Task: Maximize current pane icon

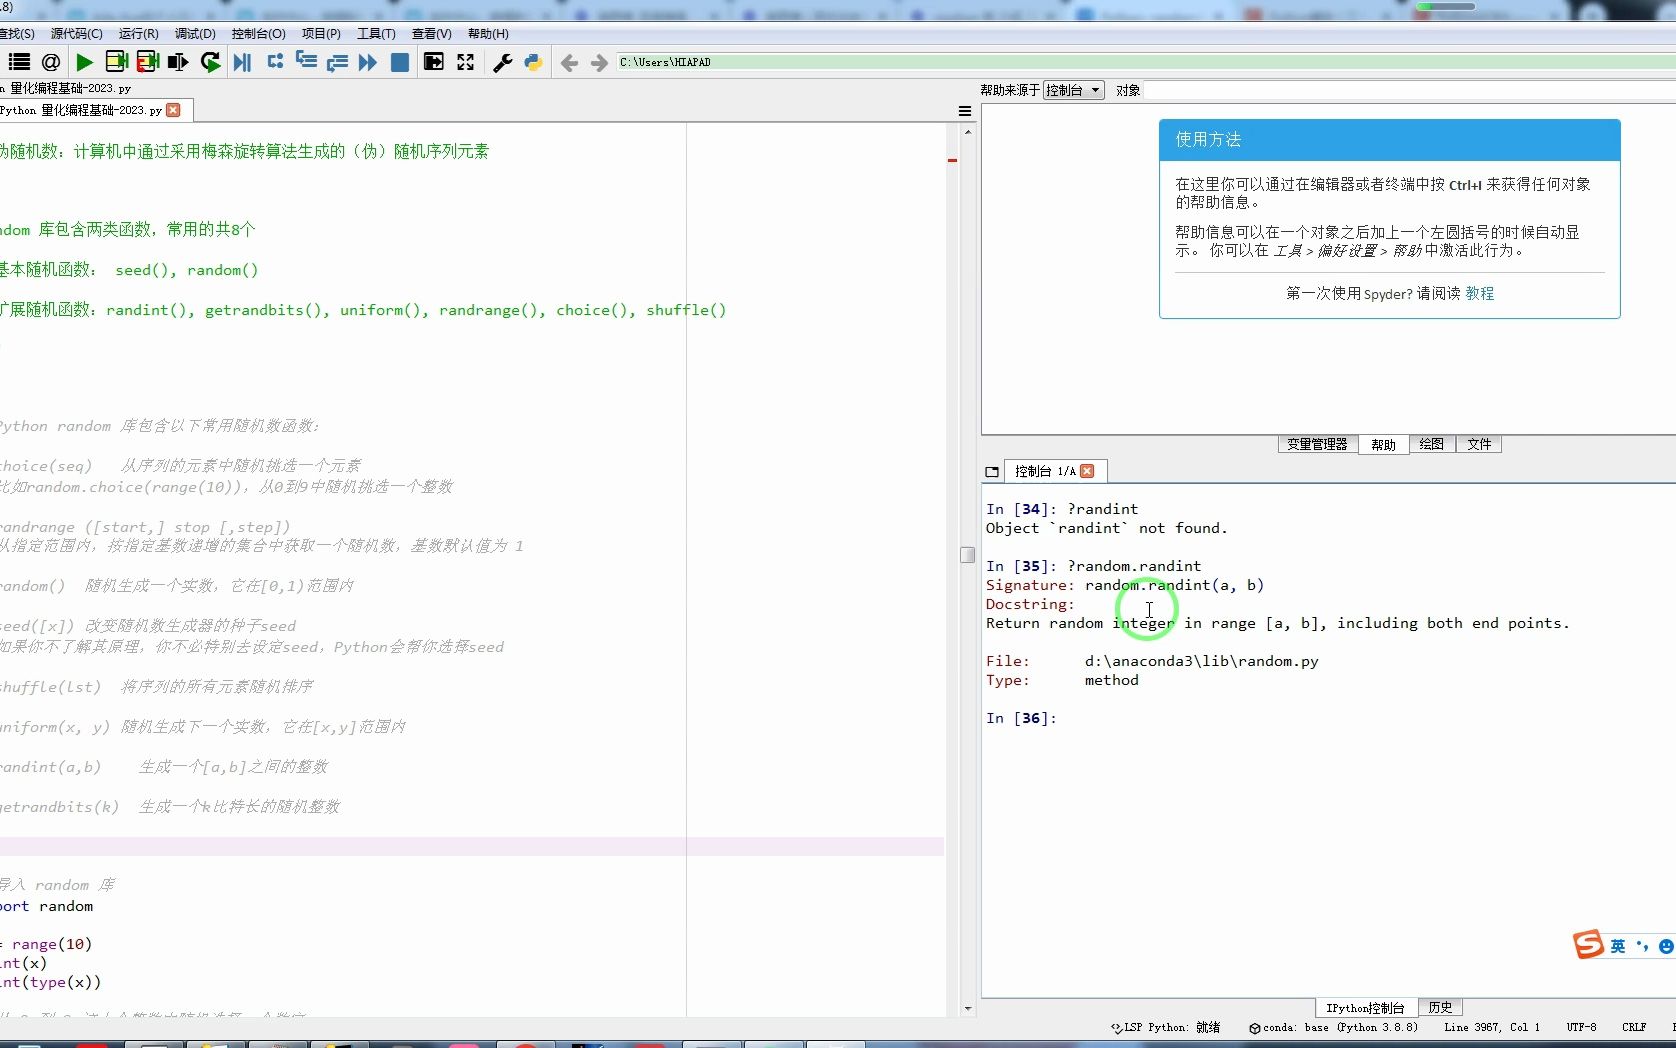Action: [434, 62]
